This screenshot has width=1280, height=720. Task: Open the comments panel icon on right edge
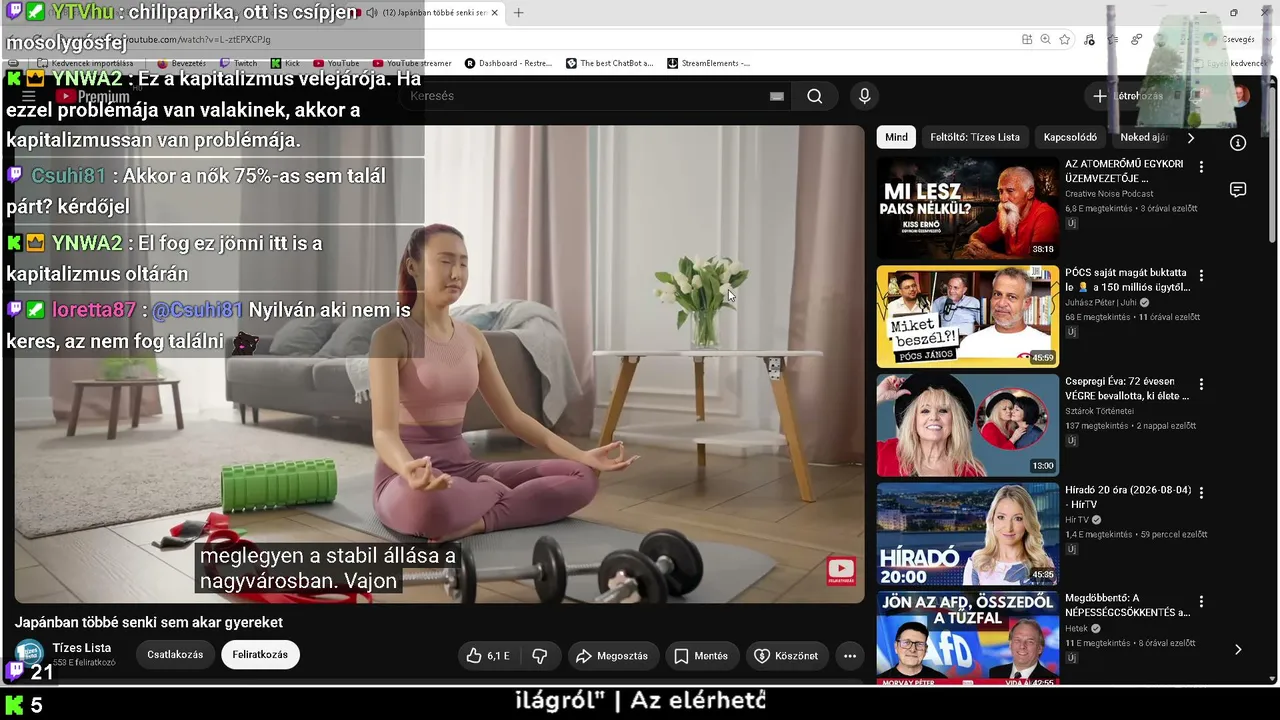[1238, 190]
